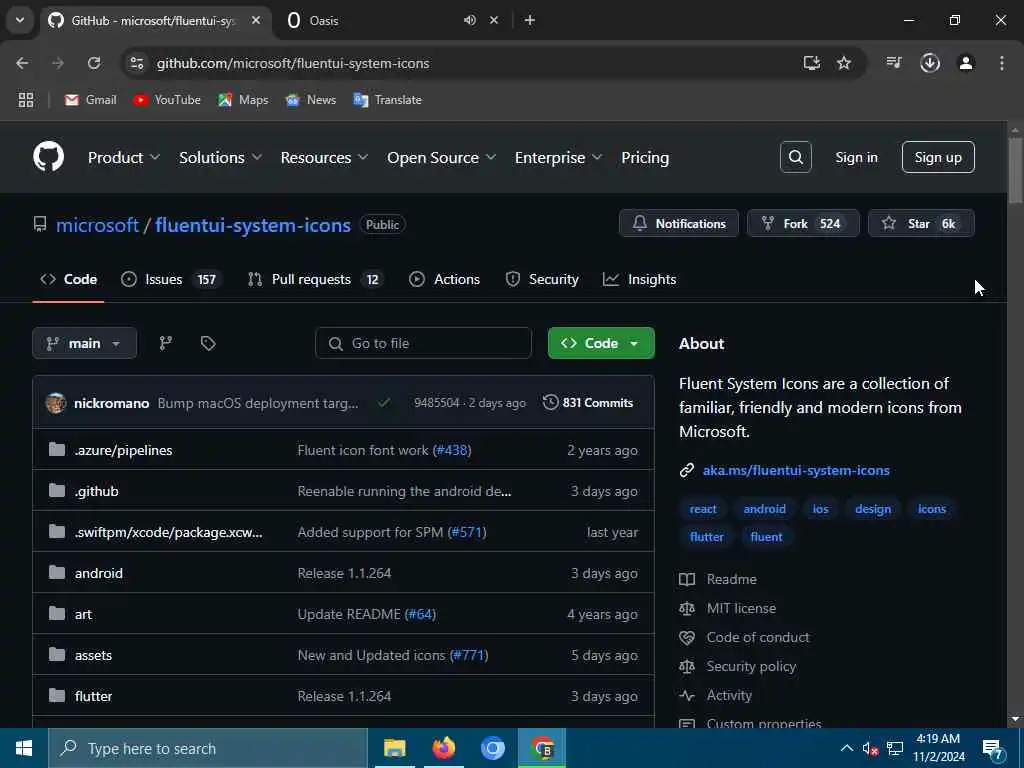
Task: Switch to the Issues tab
Action: pyautogui.click(x=172, y=280)
